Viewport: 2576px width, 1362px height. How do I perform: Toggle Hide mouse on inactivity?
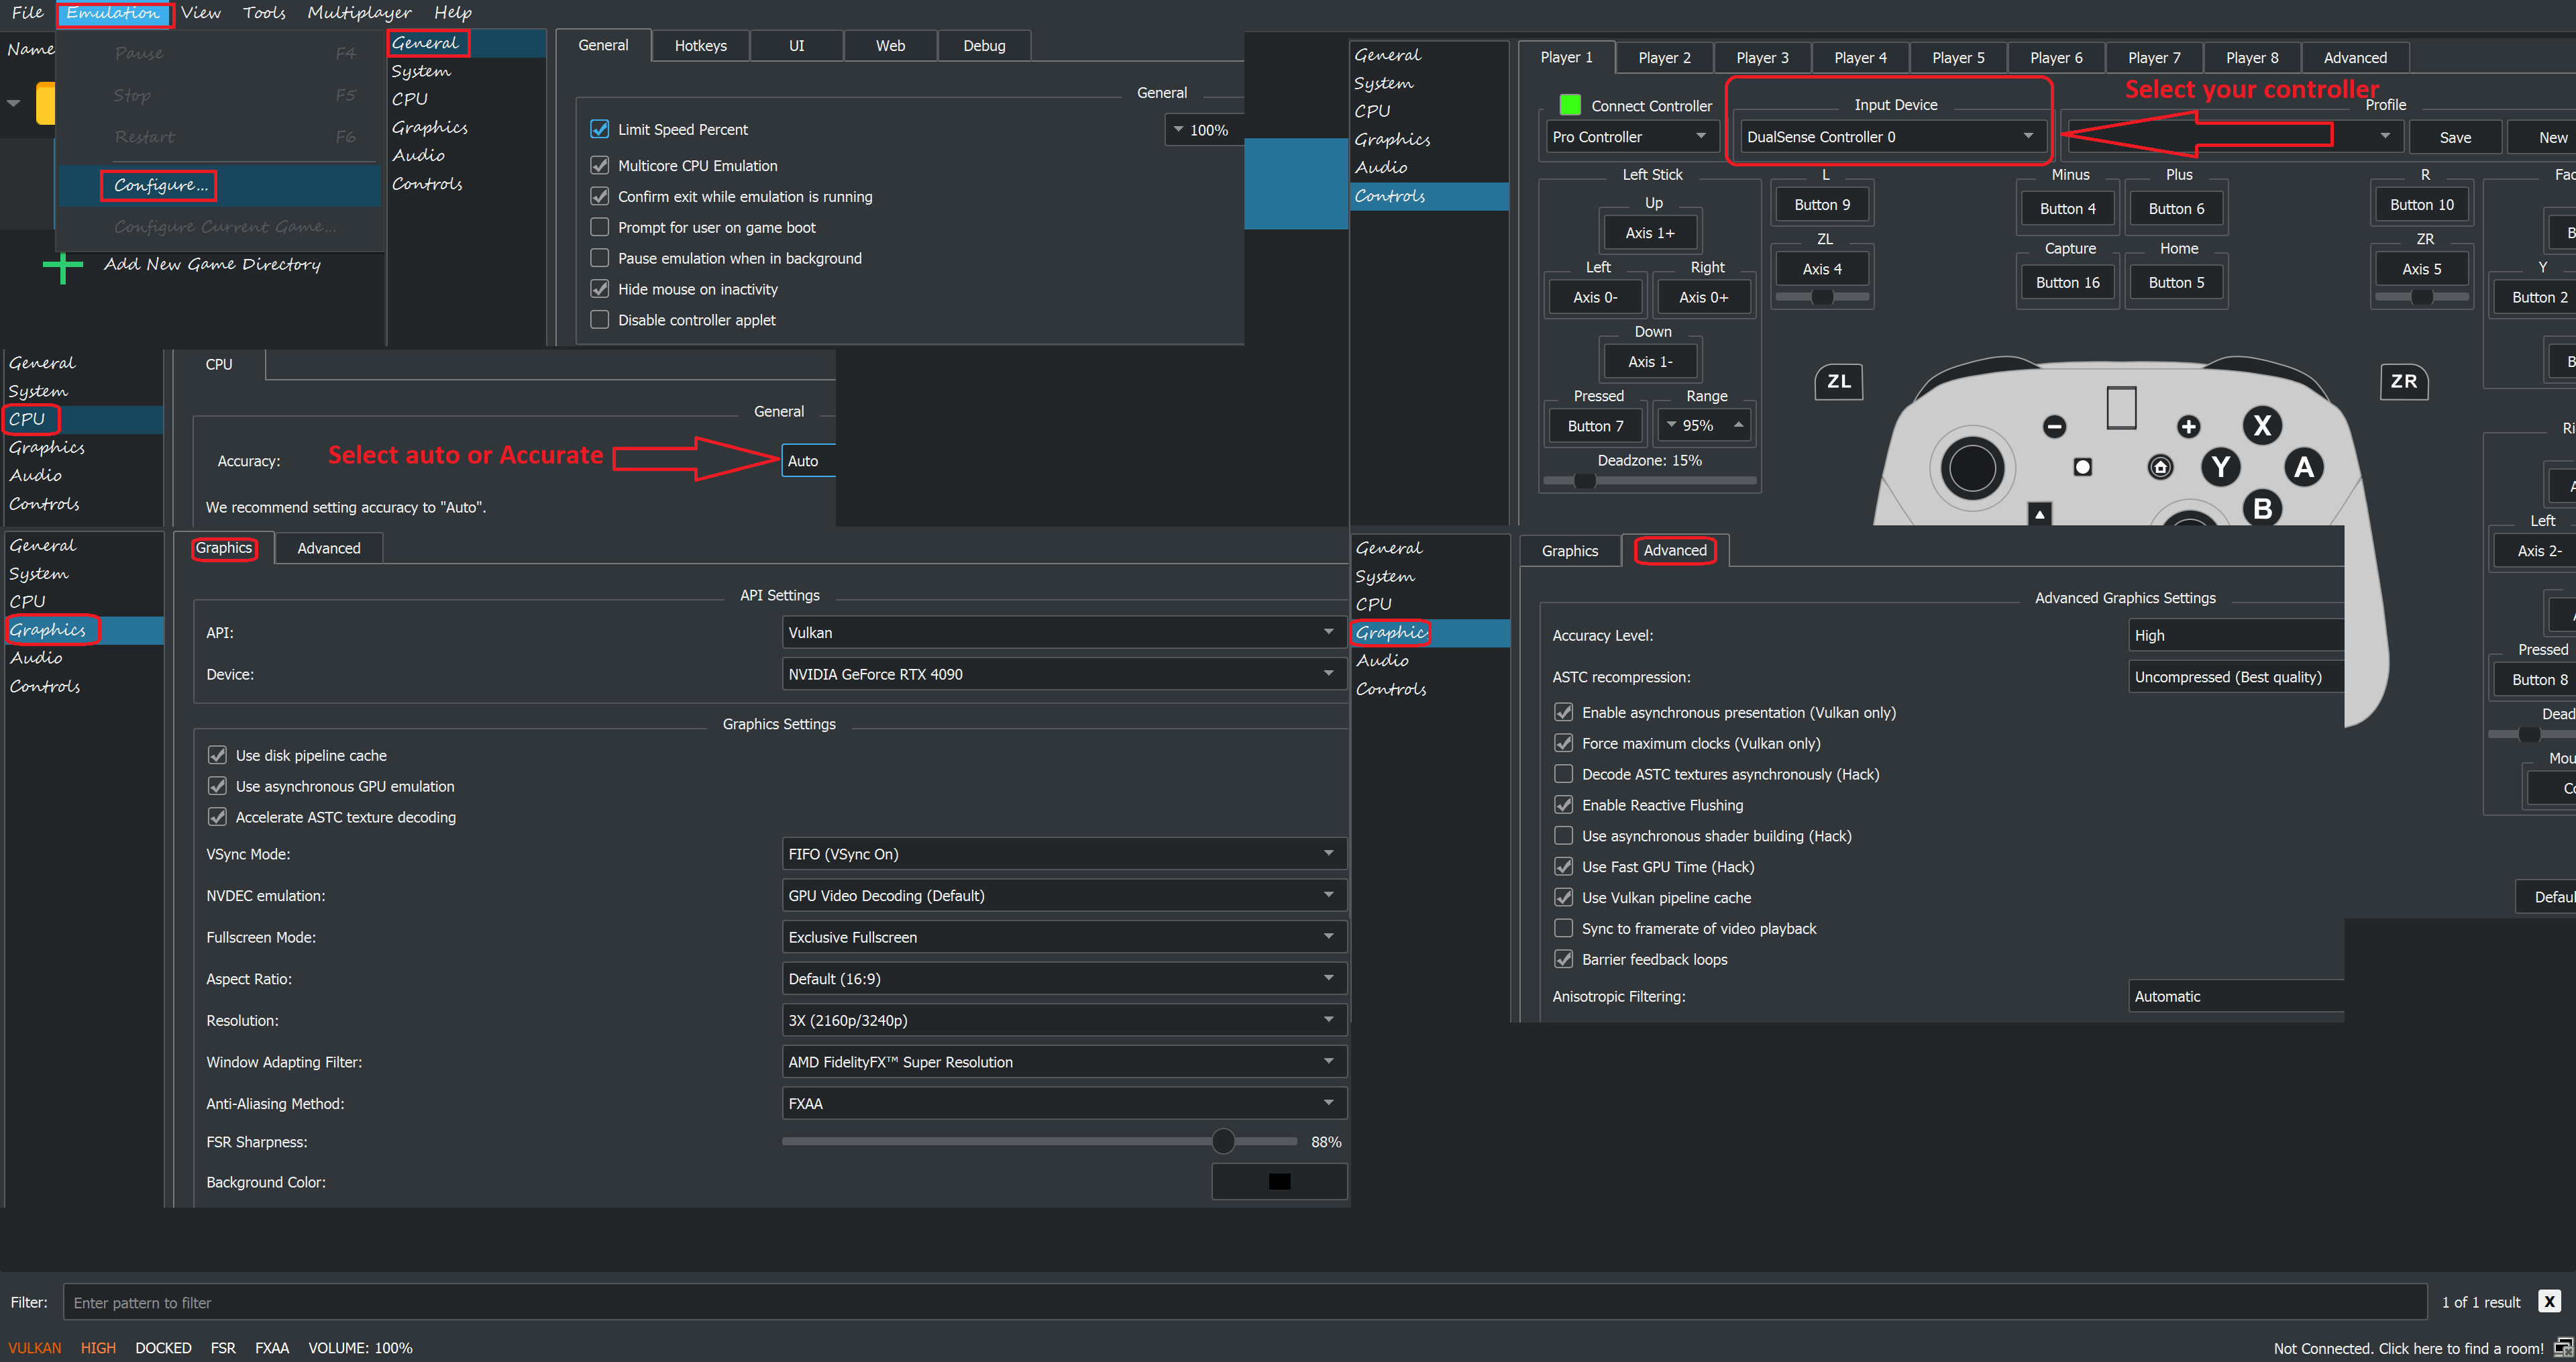600,289
